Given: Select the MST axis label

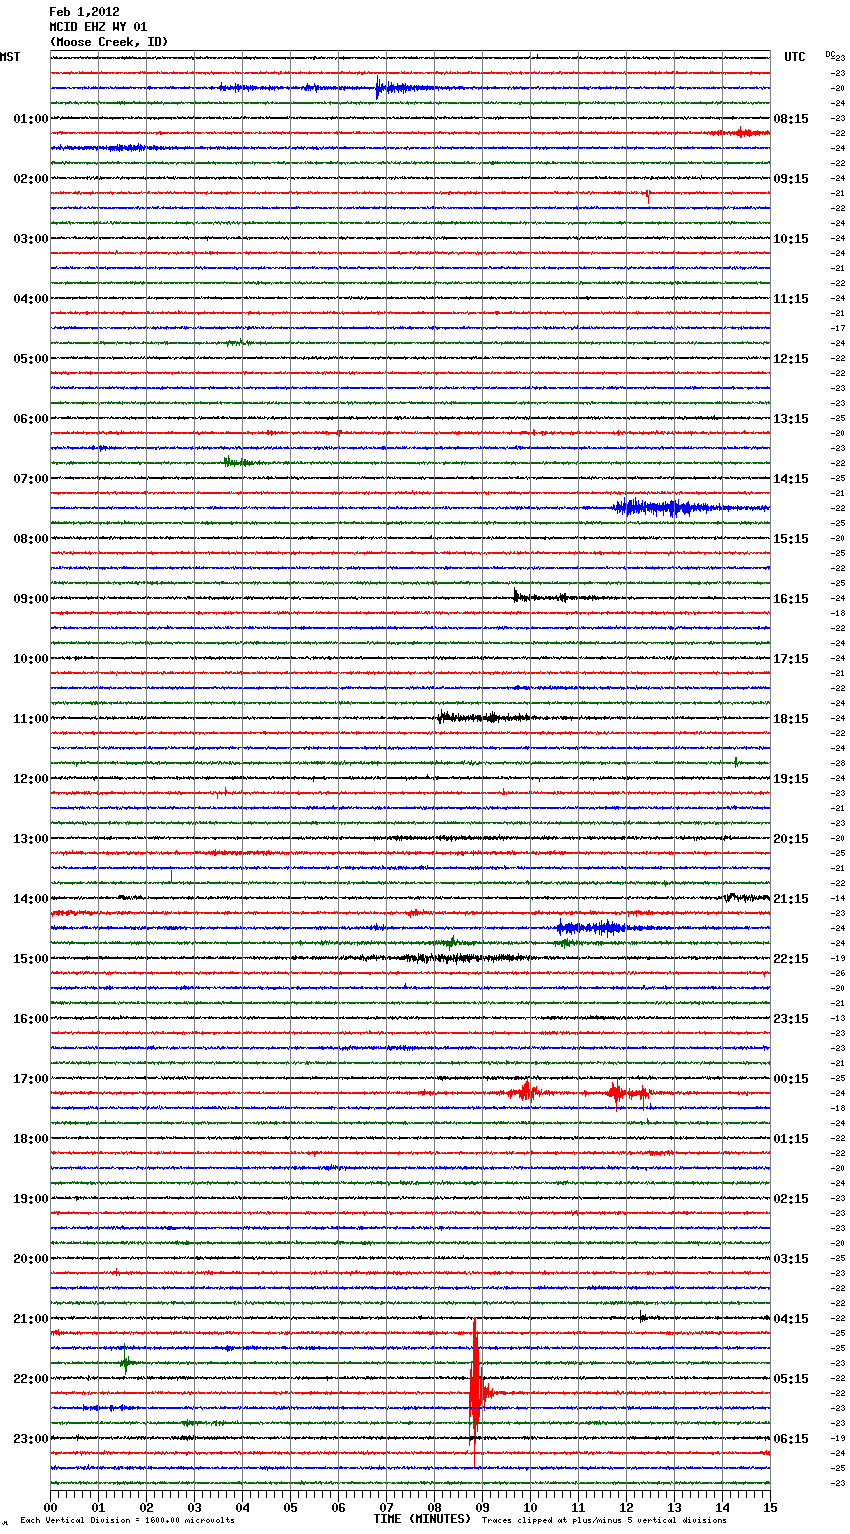Looking at the screenshot, I should [10, 57].
